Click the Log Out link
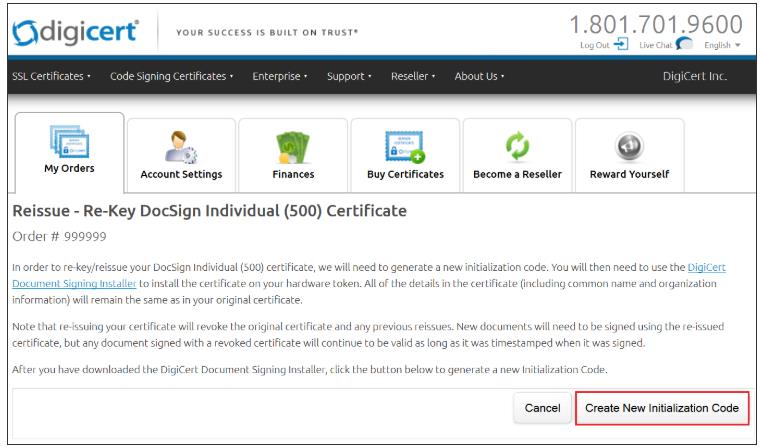This screenshot has height=447, width=761. (x=595, y=45)
